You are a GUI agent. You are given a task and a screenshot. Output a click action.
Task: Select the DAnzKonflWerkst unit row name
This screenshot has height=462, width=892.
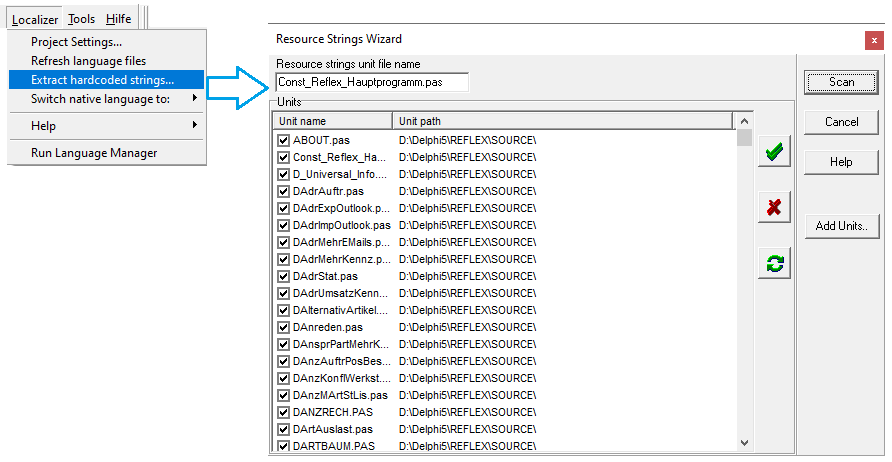coord(341,378)
